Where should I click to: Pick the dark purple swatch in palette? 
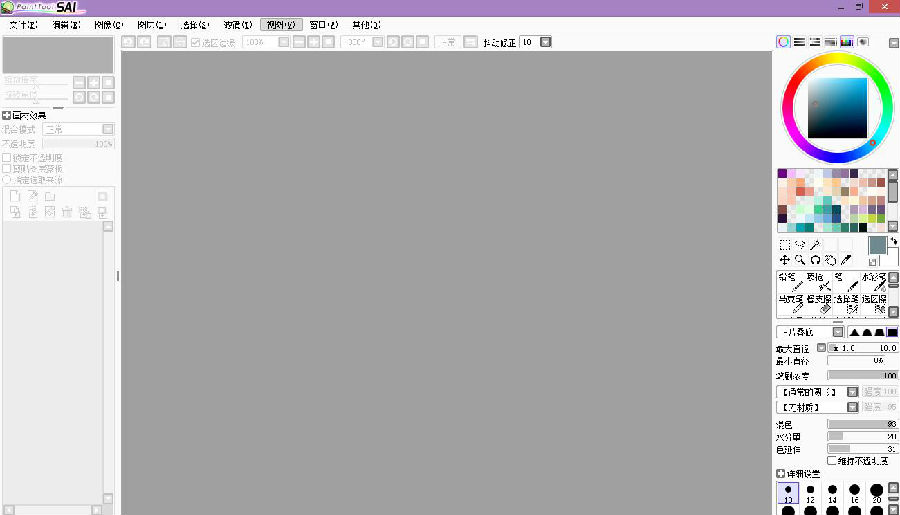[783, 174]
